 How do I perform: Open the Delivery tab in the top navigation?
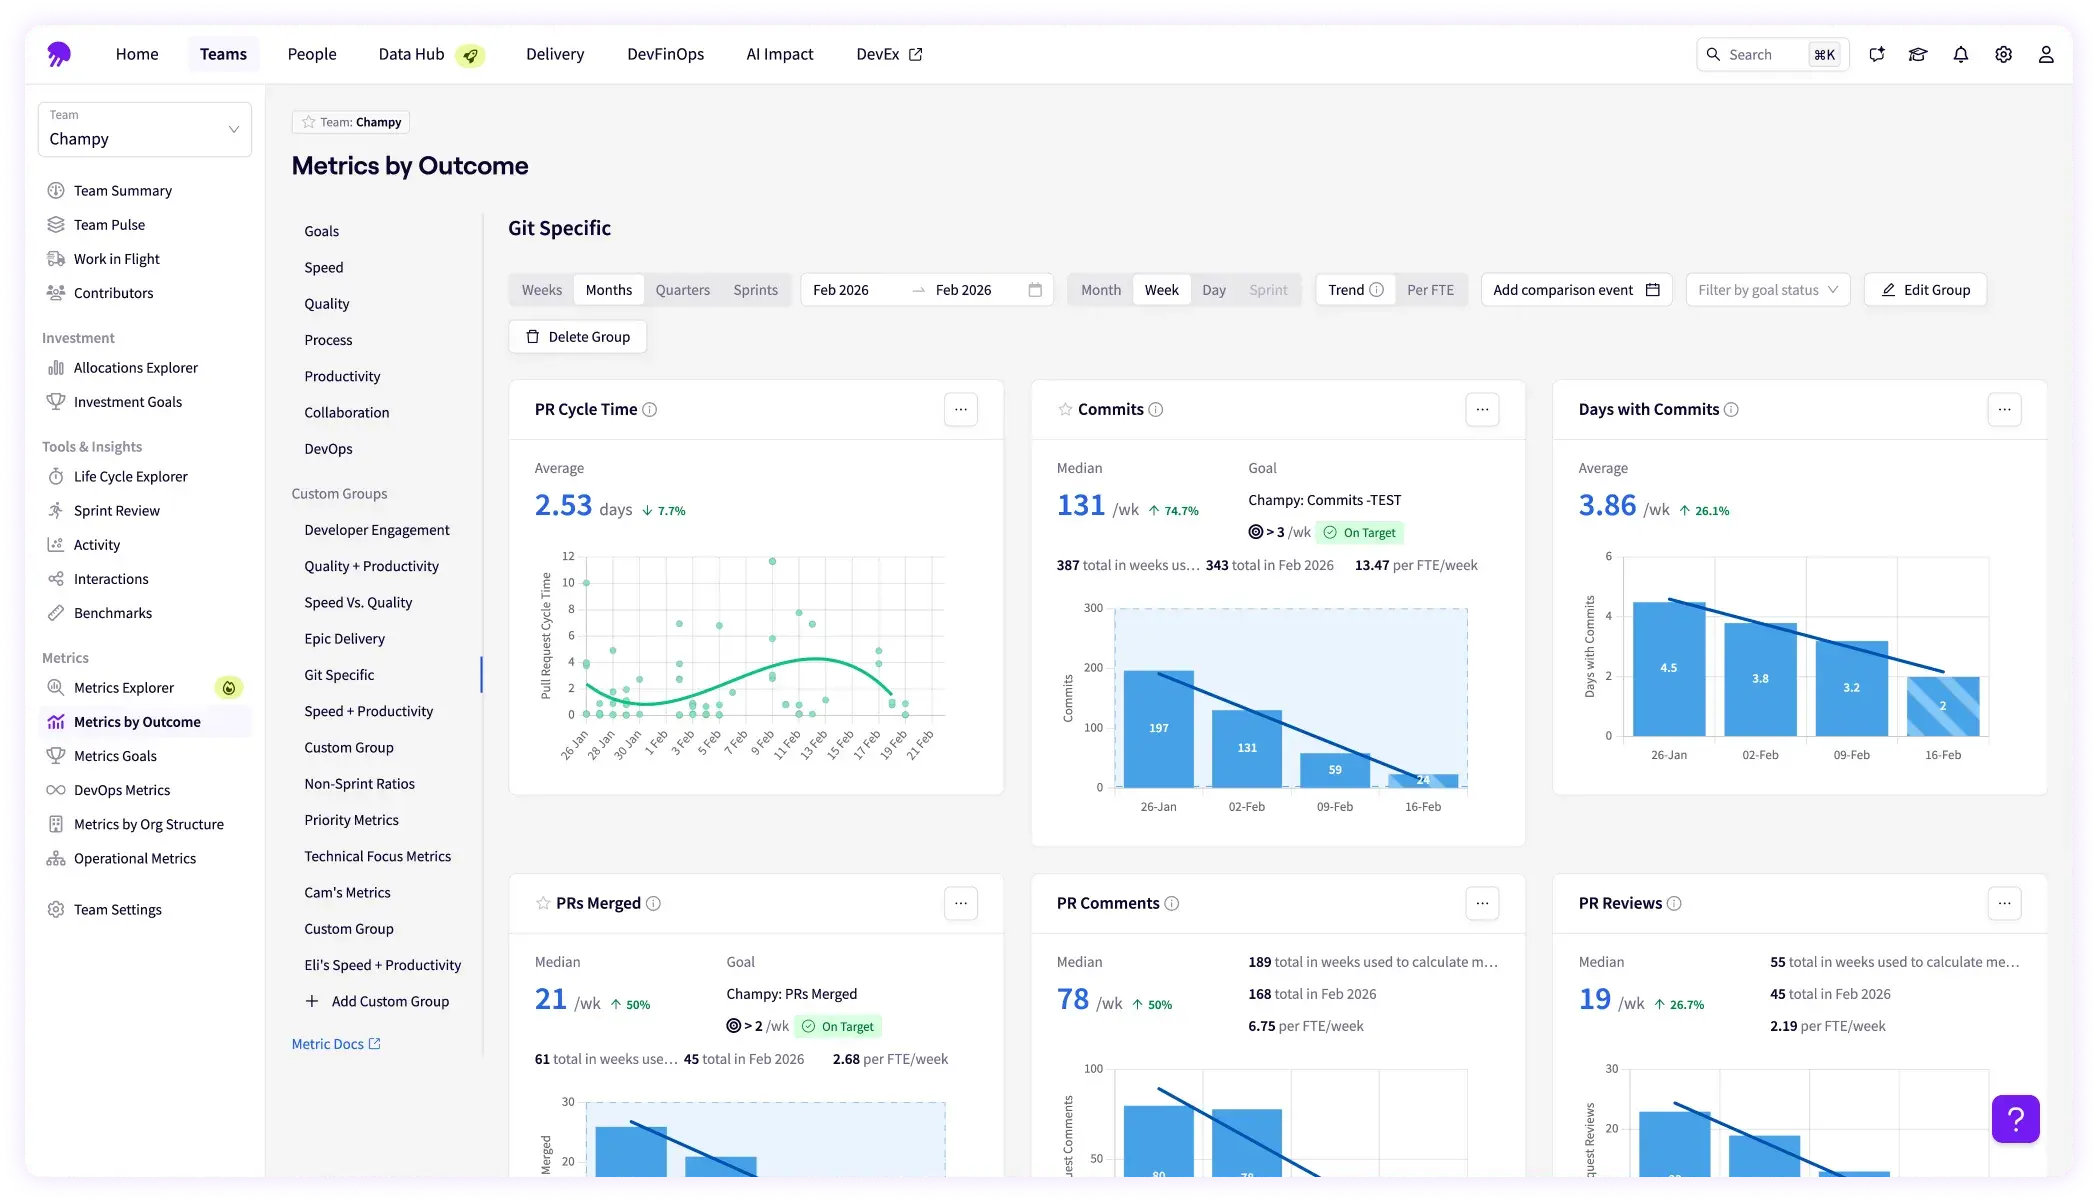point(555,54)
